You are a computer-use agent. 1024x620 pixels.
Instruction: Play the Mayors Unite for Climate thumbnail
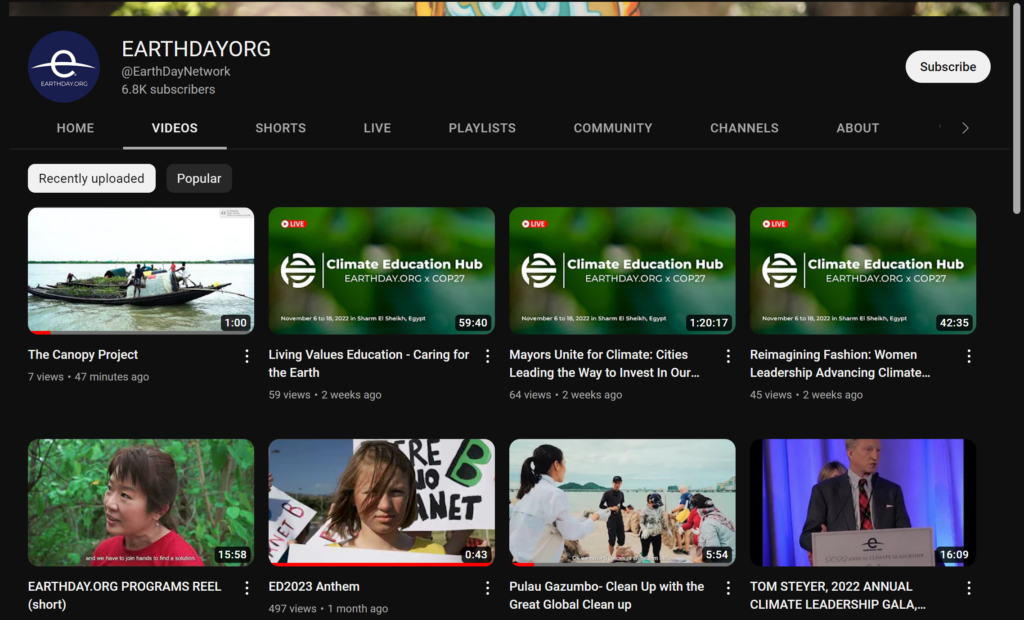pos(622,270)
